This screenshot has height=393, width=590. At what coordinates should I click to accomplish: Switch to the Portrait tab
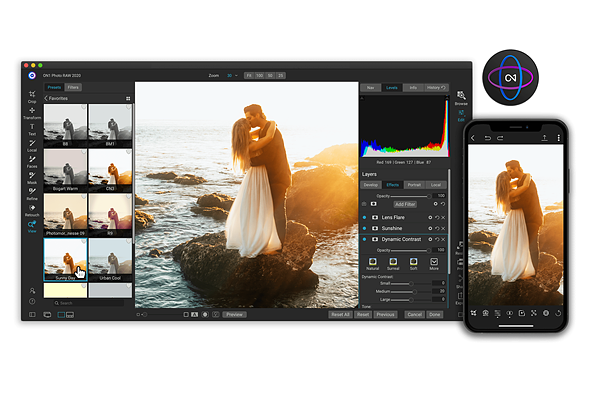pyautogui.click(x=414, y=185)
